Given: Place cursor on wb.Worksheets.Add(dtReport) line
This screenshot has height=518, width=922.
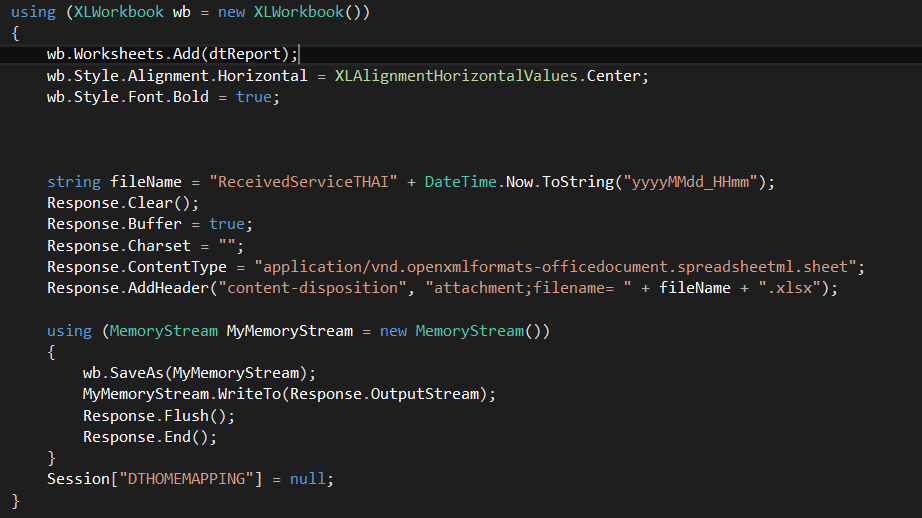Looking at the screenshot, I should 172,54.
